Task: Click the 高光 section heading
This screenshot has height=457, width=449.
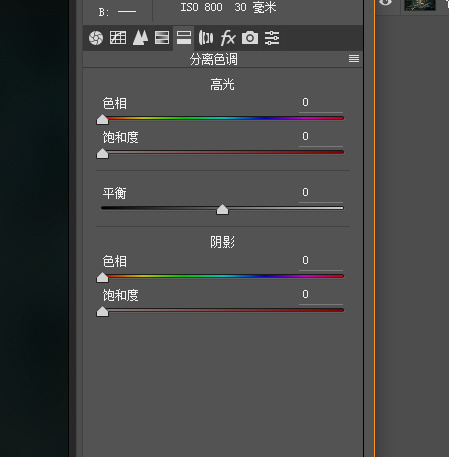Action: (x=222, y=84)
